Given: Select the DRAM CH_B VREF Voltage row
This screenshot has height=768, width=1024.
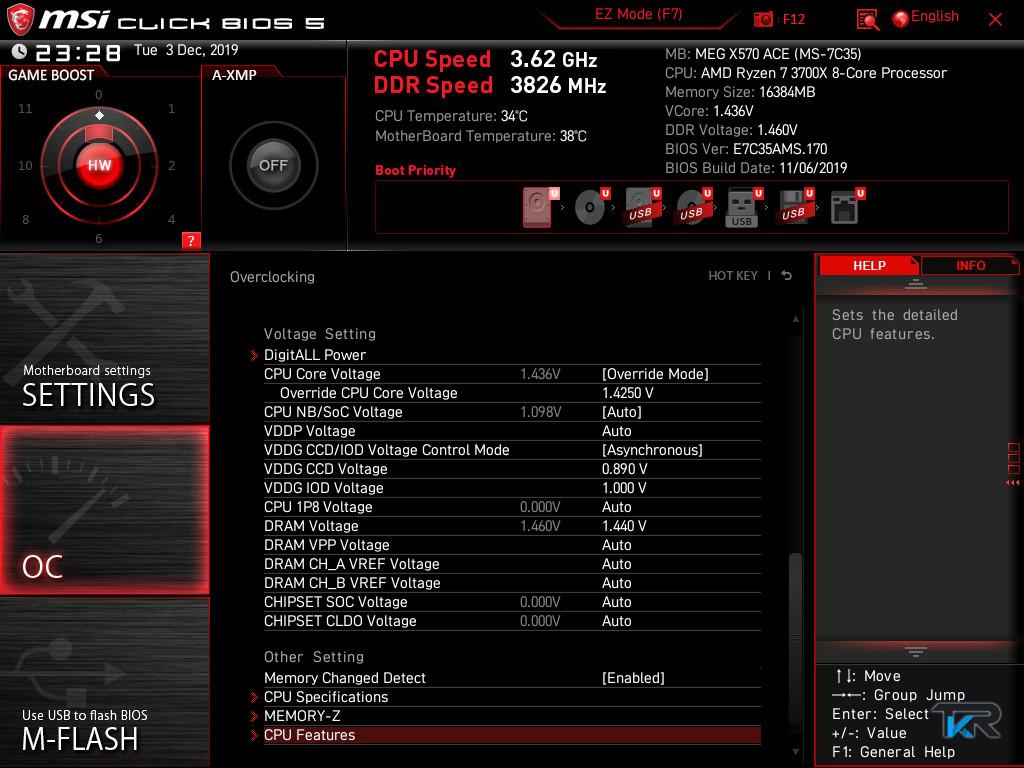Looking at the screenshot, I should point(512,583).
